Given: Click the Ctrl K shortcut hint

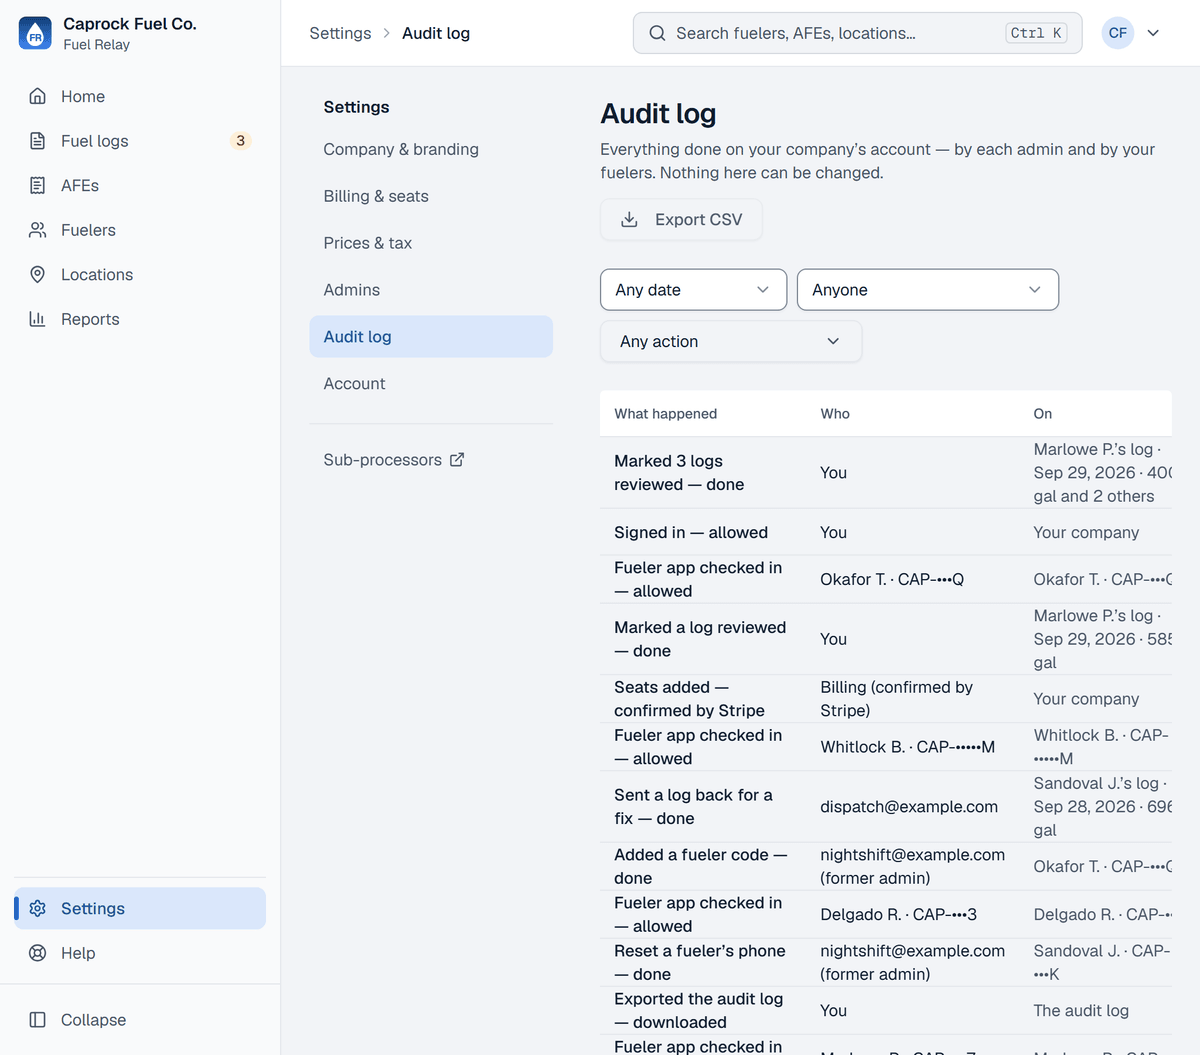Looking at the screenshot, I should [1036, 33].
